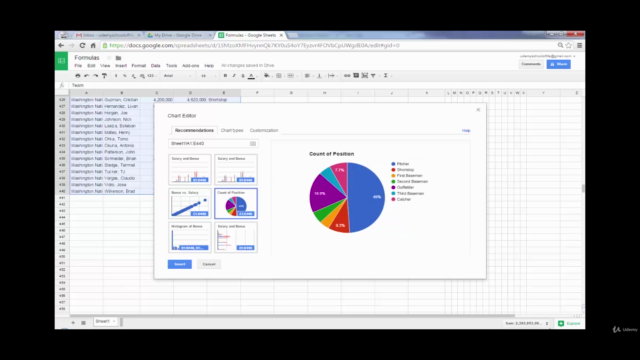Close the Chart Editor dialog

tap(478, 110)
